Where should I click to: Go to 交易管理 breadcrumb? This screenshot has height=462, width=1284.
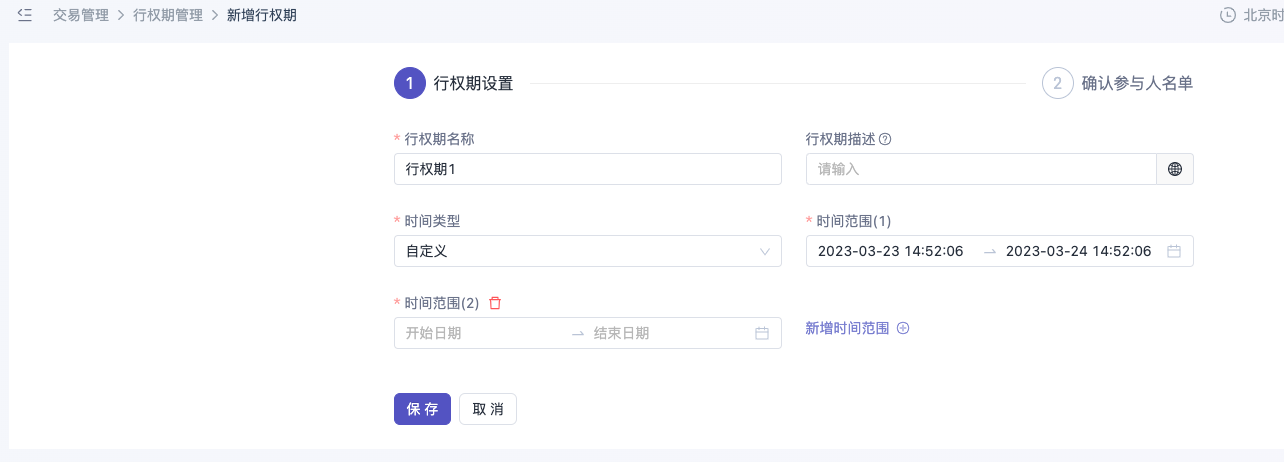click(81, 15)
